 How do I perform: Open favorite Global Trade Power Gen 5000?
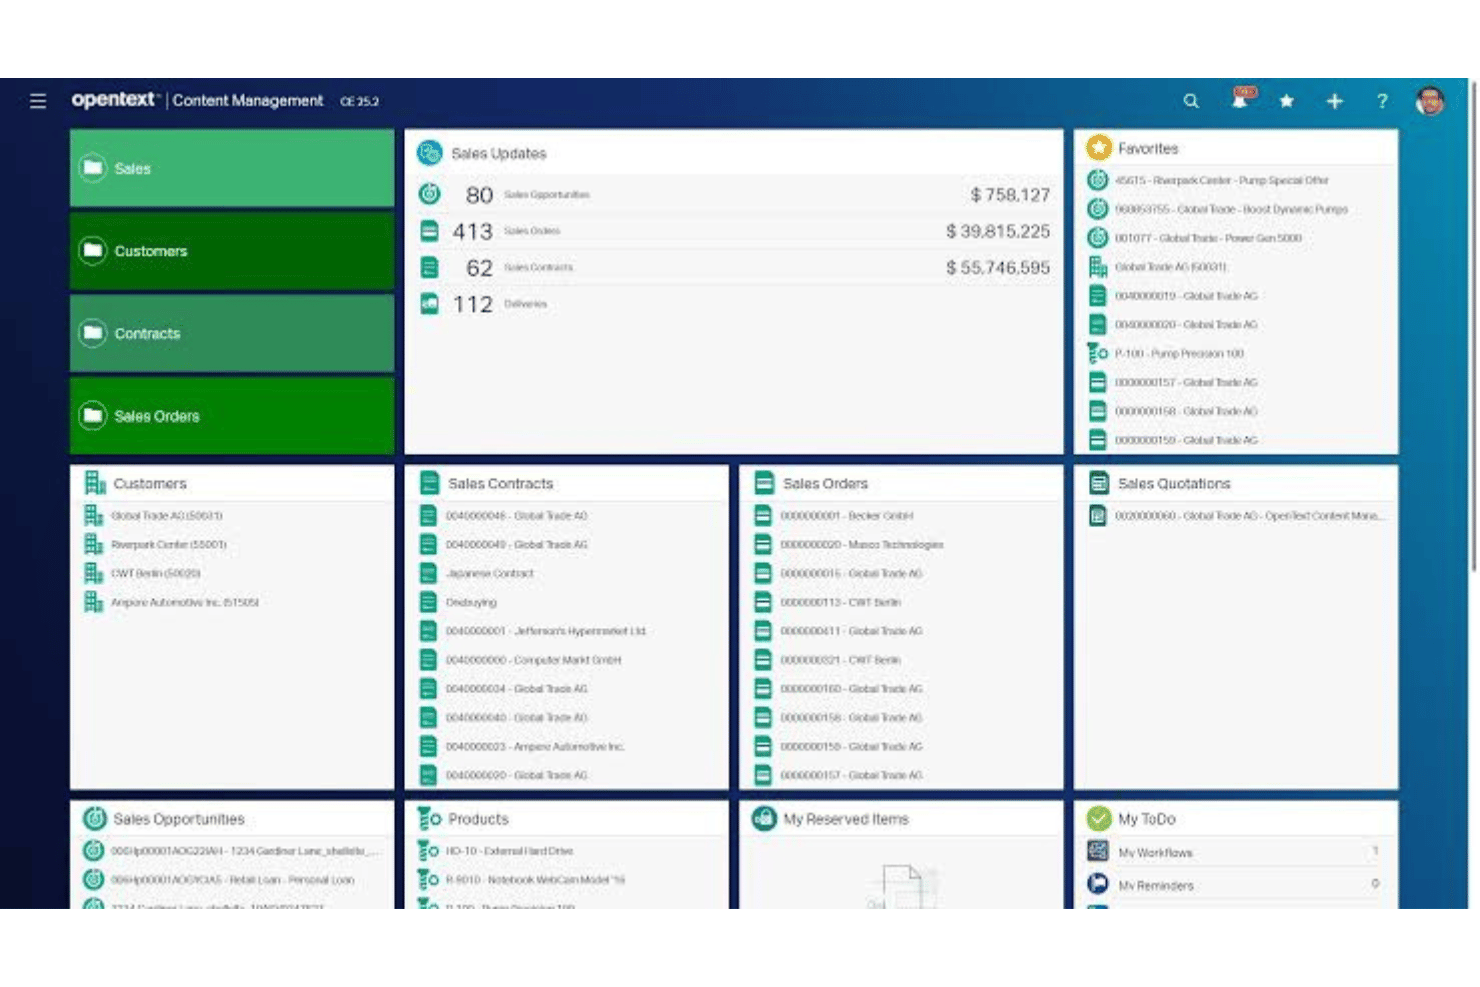1208,238
